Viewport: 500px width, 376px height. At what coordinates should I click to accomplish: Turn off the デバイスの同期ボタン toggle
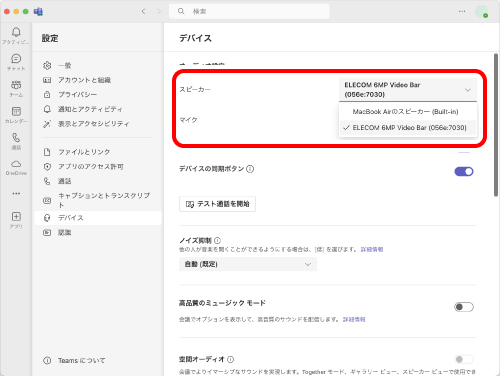pyautogui.click(x=464, y=171)
